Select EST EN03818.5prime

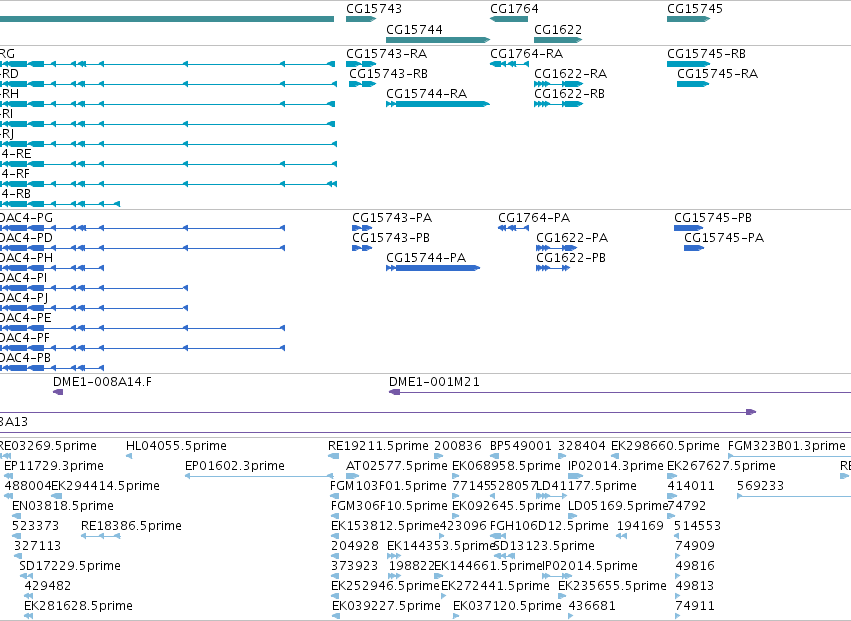tap(63, 506)
